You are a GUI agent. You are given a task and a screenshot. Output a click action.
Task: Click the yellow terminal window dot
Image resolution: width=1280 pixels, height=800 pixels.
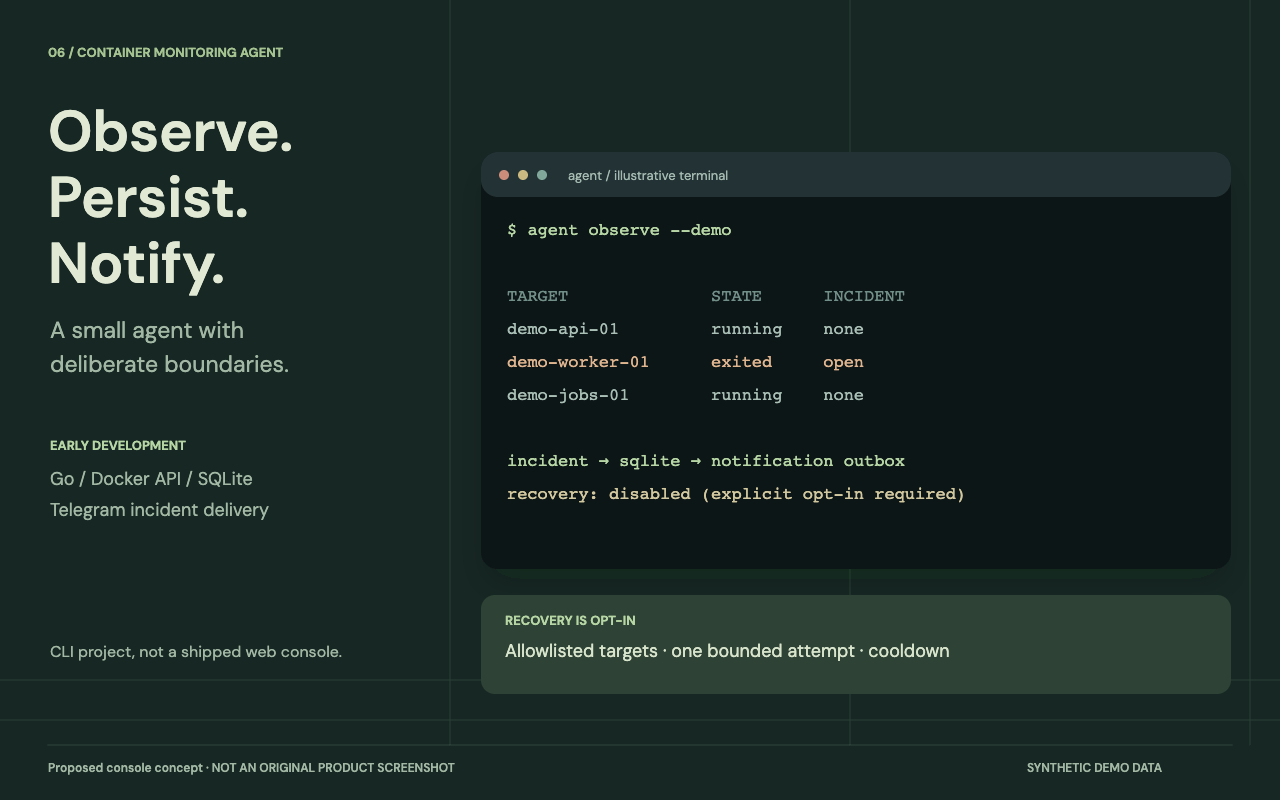pos(523,175)
